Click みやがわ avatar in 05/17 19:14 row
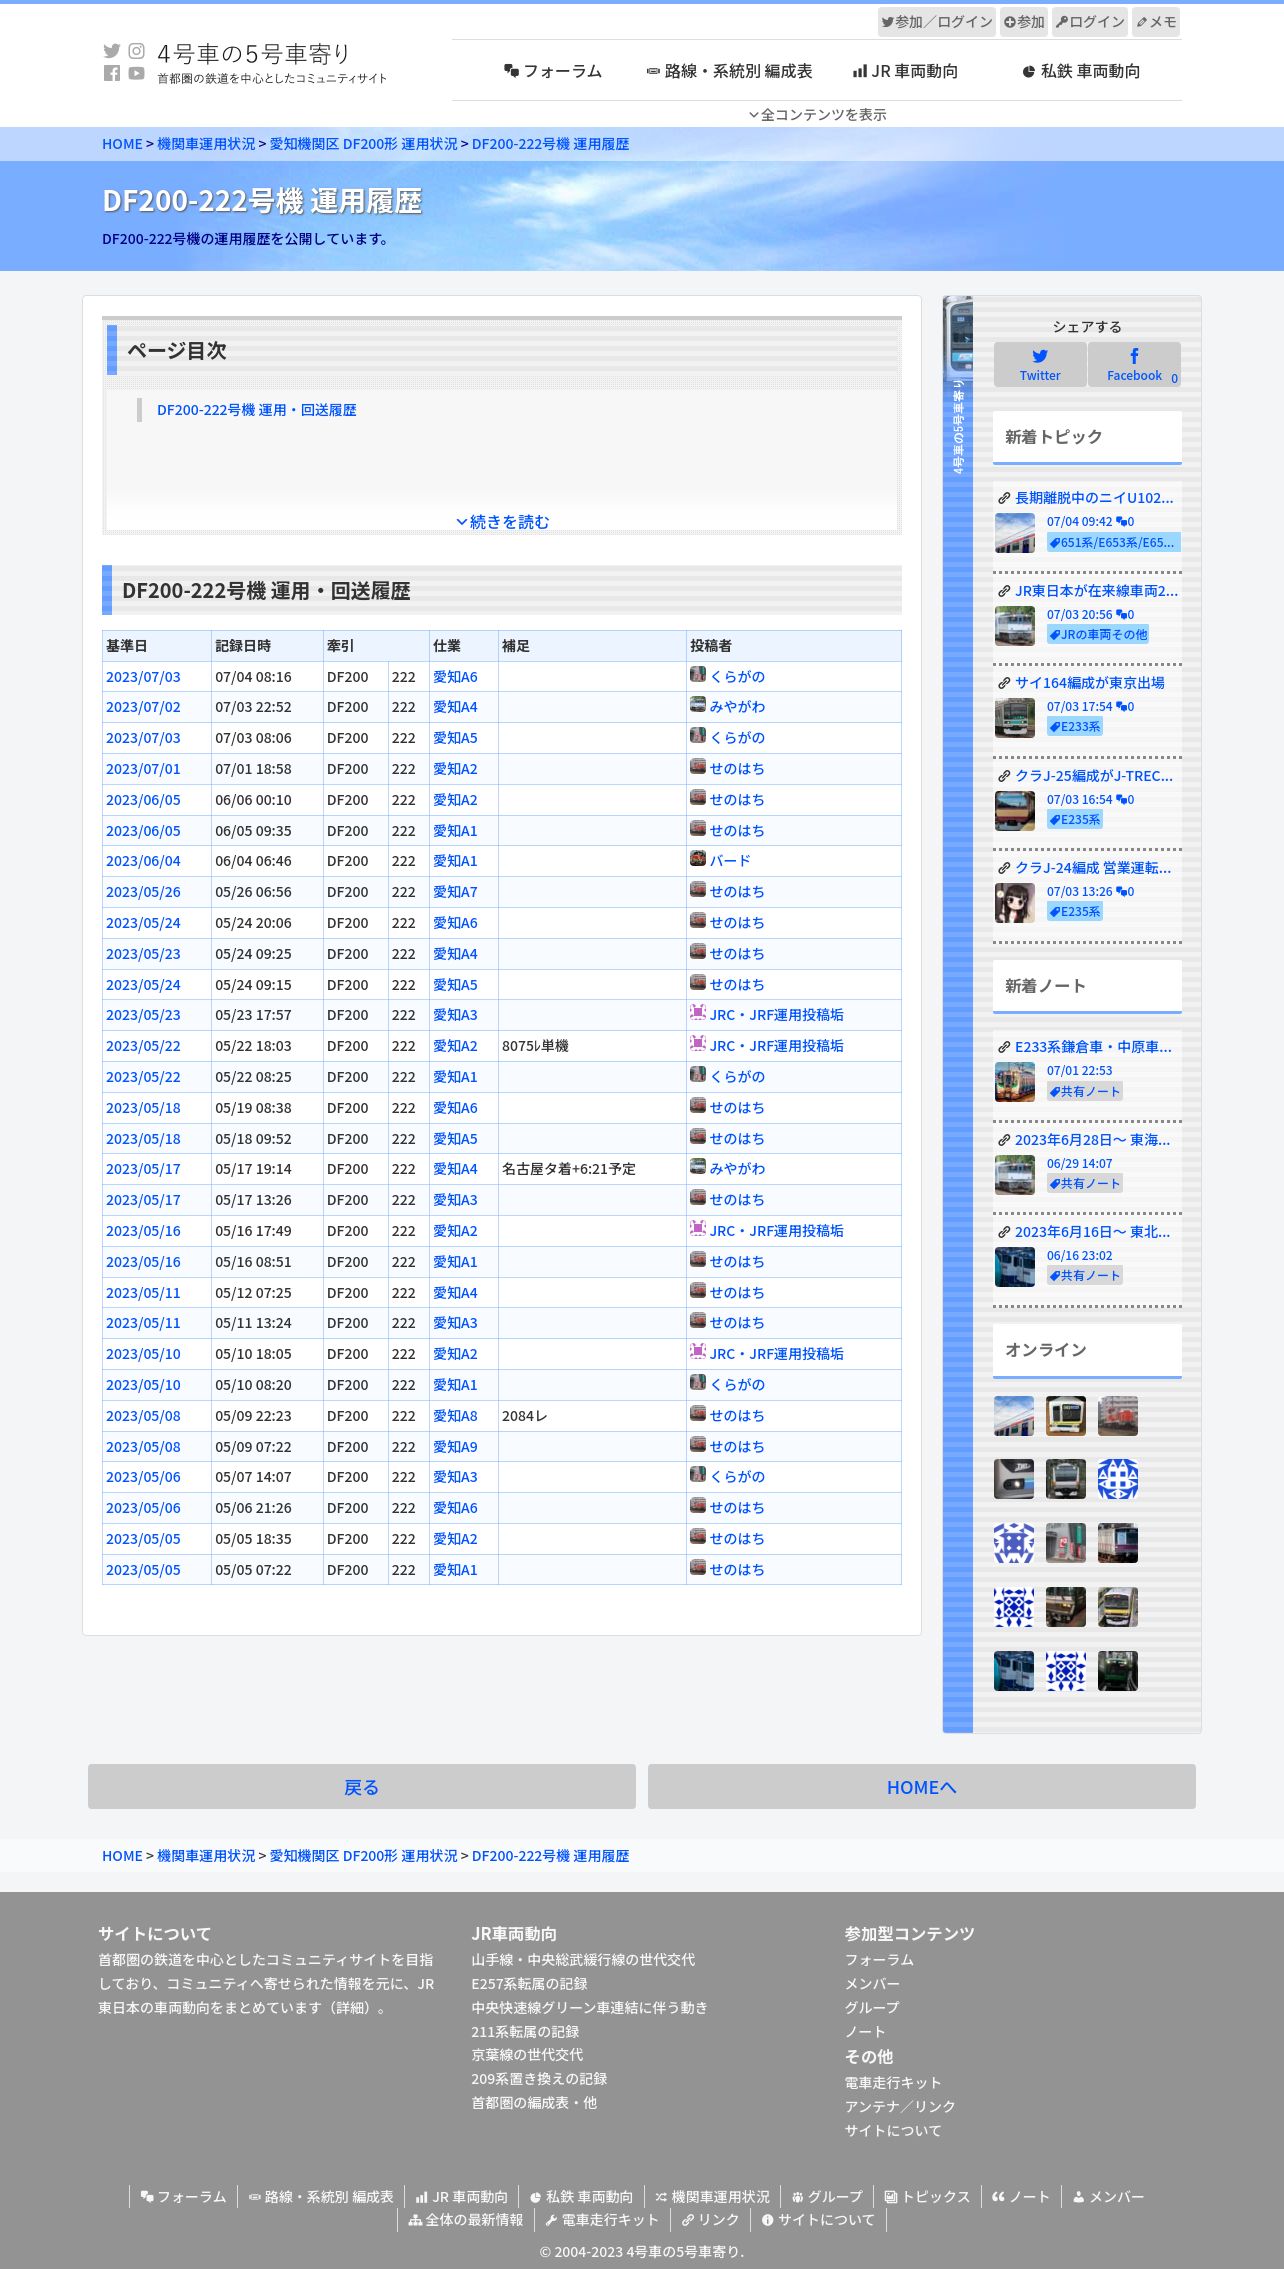 (x=698, y=1167)
